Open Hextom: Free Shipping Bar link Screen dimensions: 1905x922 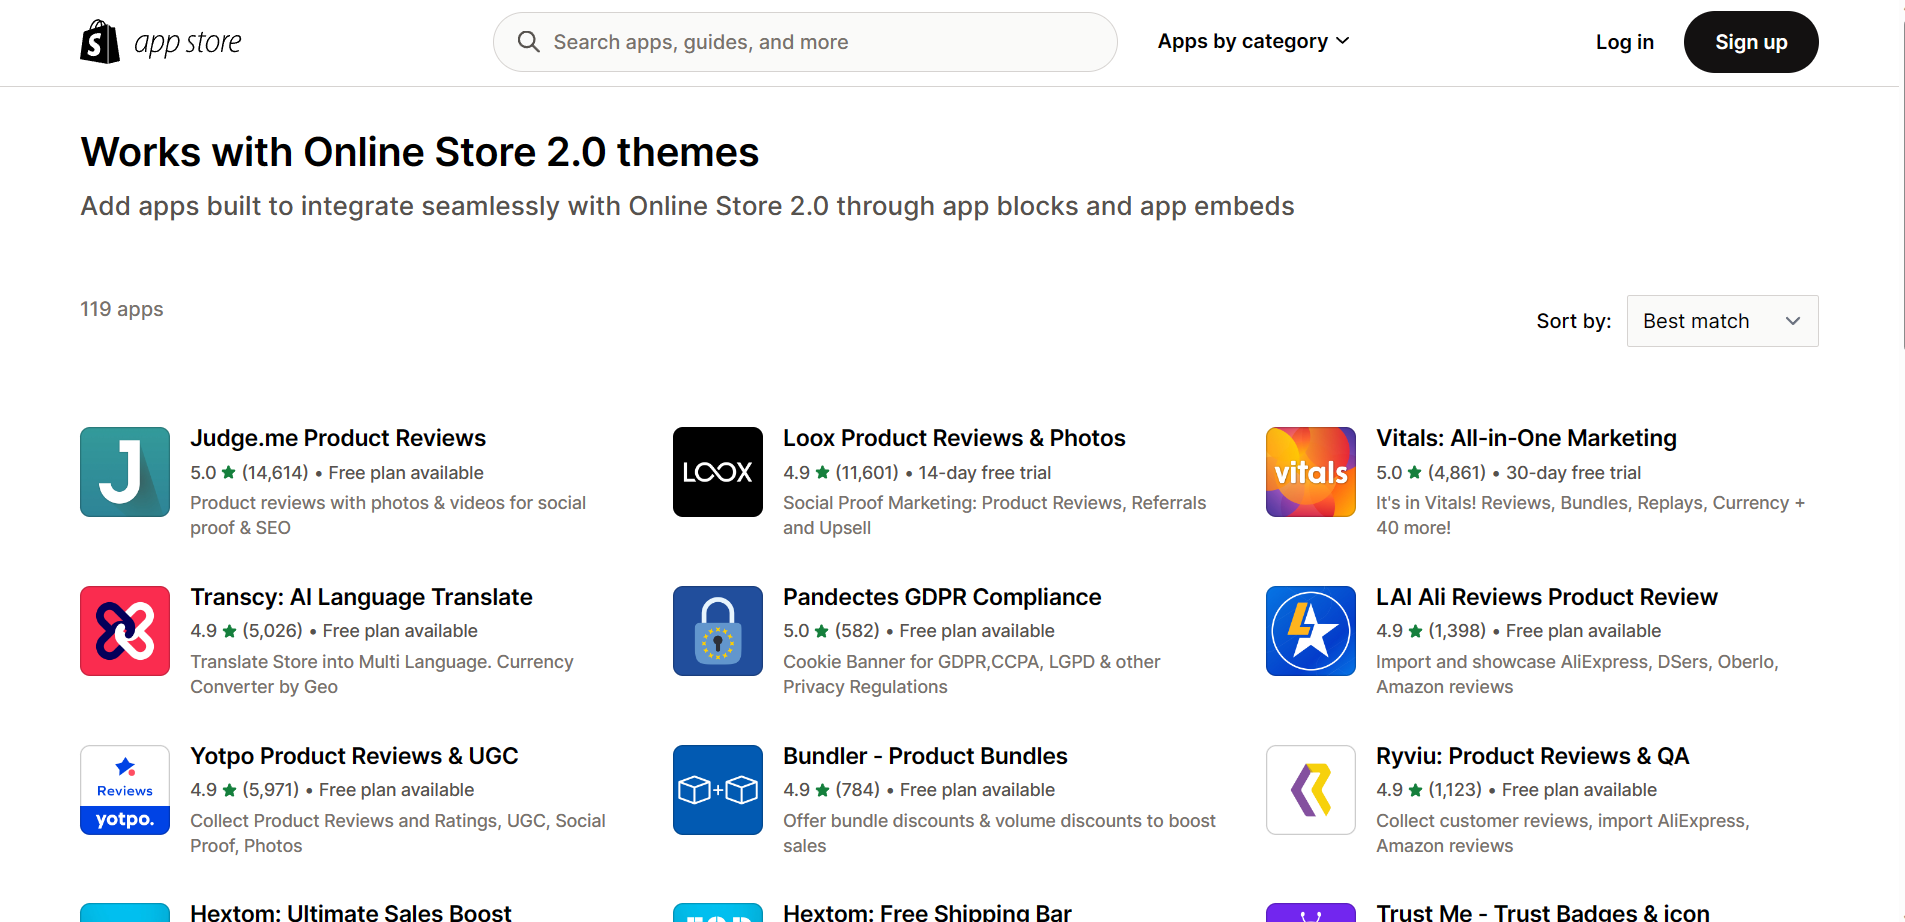tap(927, 912)
